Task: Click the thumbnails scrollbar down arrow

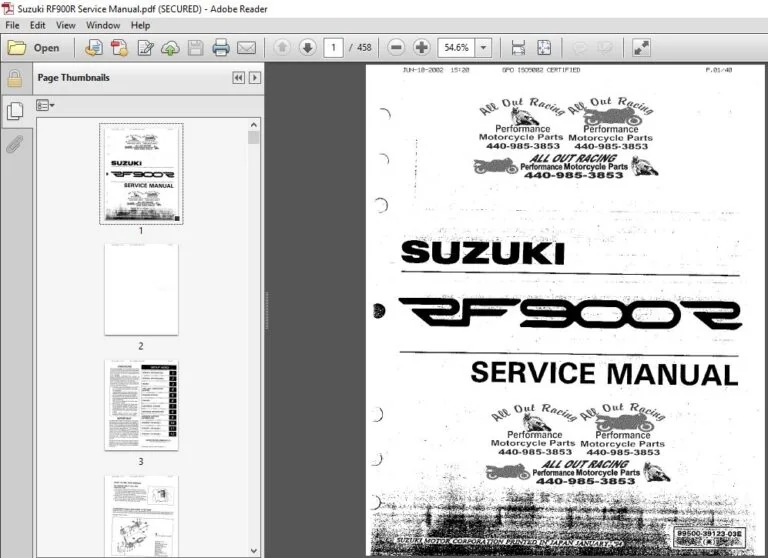Action: pyautogui.click(x=254, y=551)
